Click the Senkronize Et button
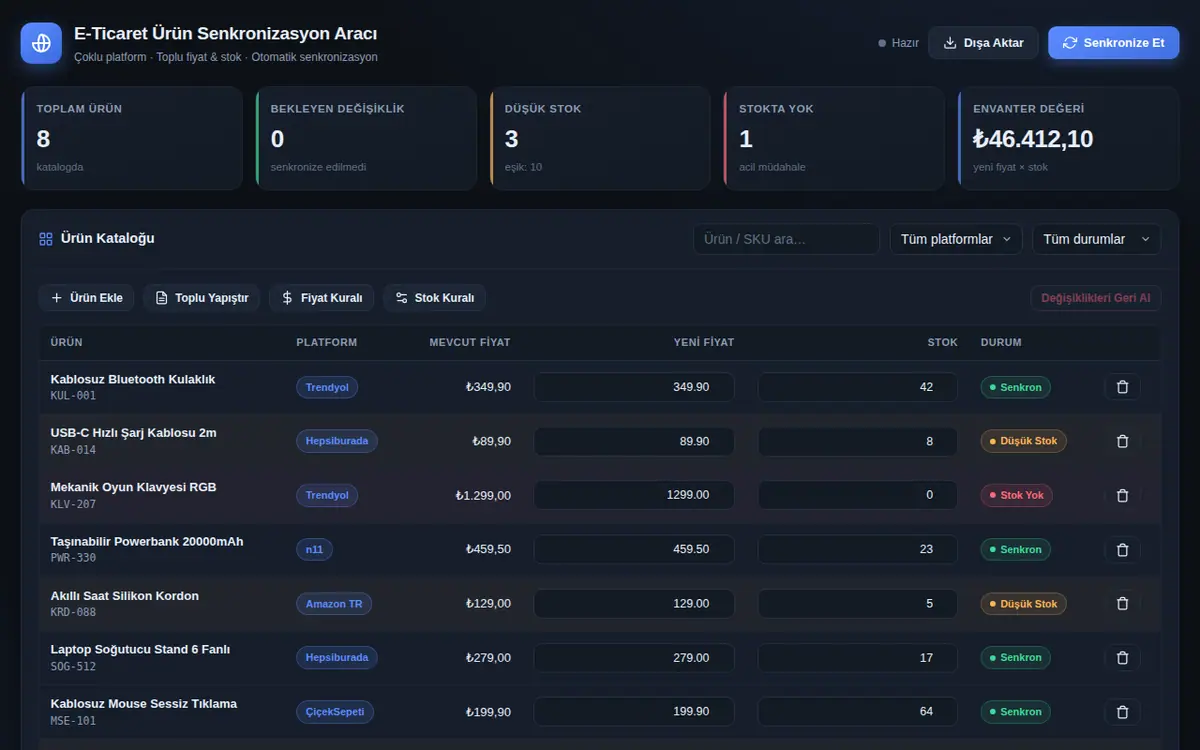Screen dimensions: 1200x750 [1113, 43]
